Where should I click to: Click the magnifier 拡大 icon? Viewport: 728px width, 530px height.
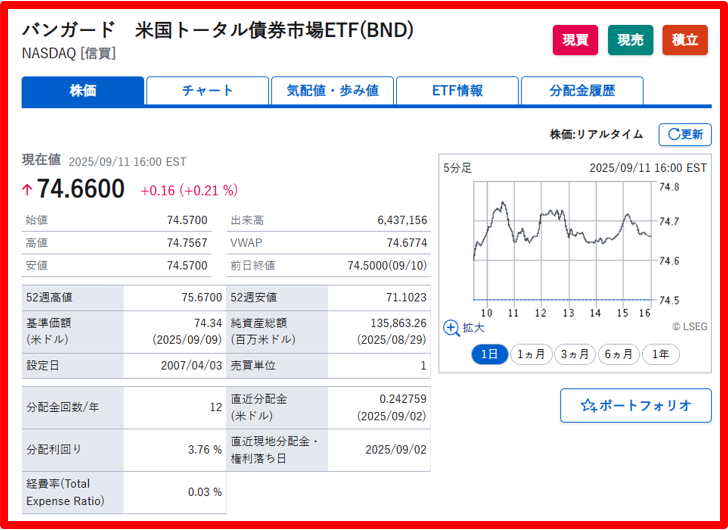coord(451,328)
